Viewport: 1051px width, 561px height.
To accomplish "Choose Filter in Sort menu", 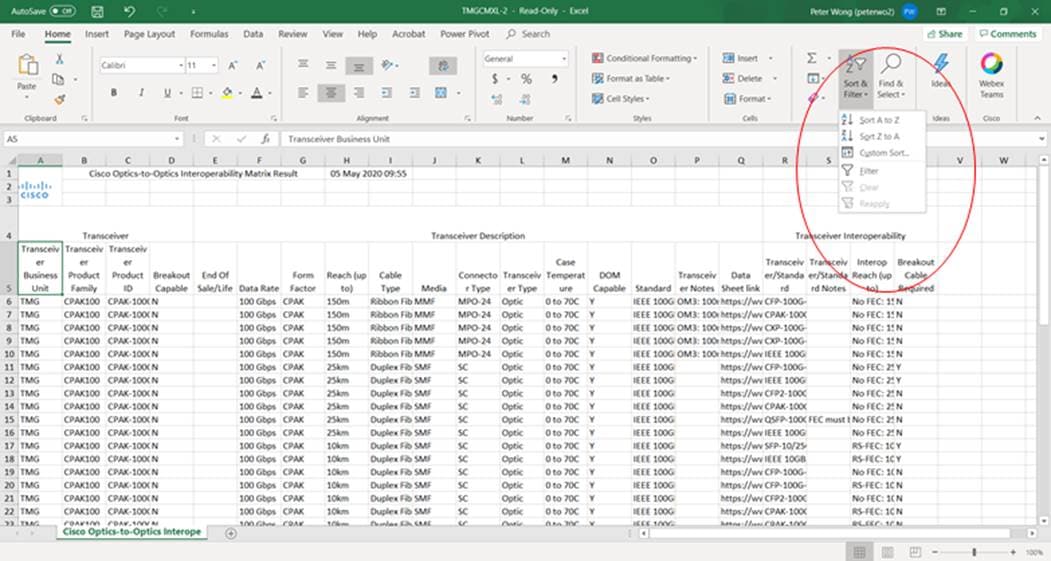I will 880,171.
